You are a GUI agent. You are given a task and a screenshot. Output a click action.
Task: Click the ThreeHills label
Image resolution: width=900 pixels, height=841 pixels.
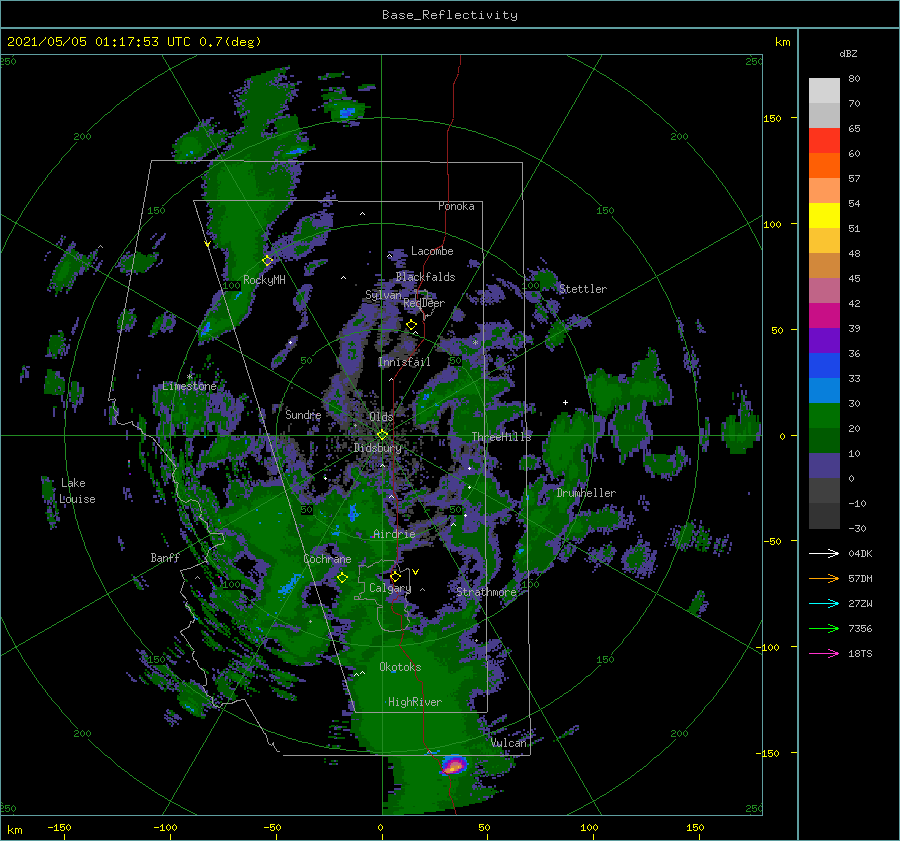coord(501,437)
